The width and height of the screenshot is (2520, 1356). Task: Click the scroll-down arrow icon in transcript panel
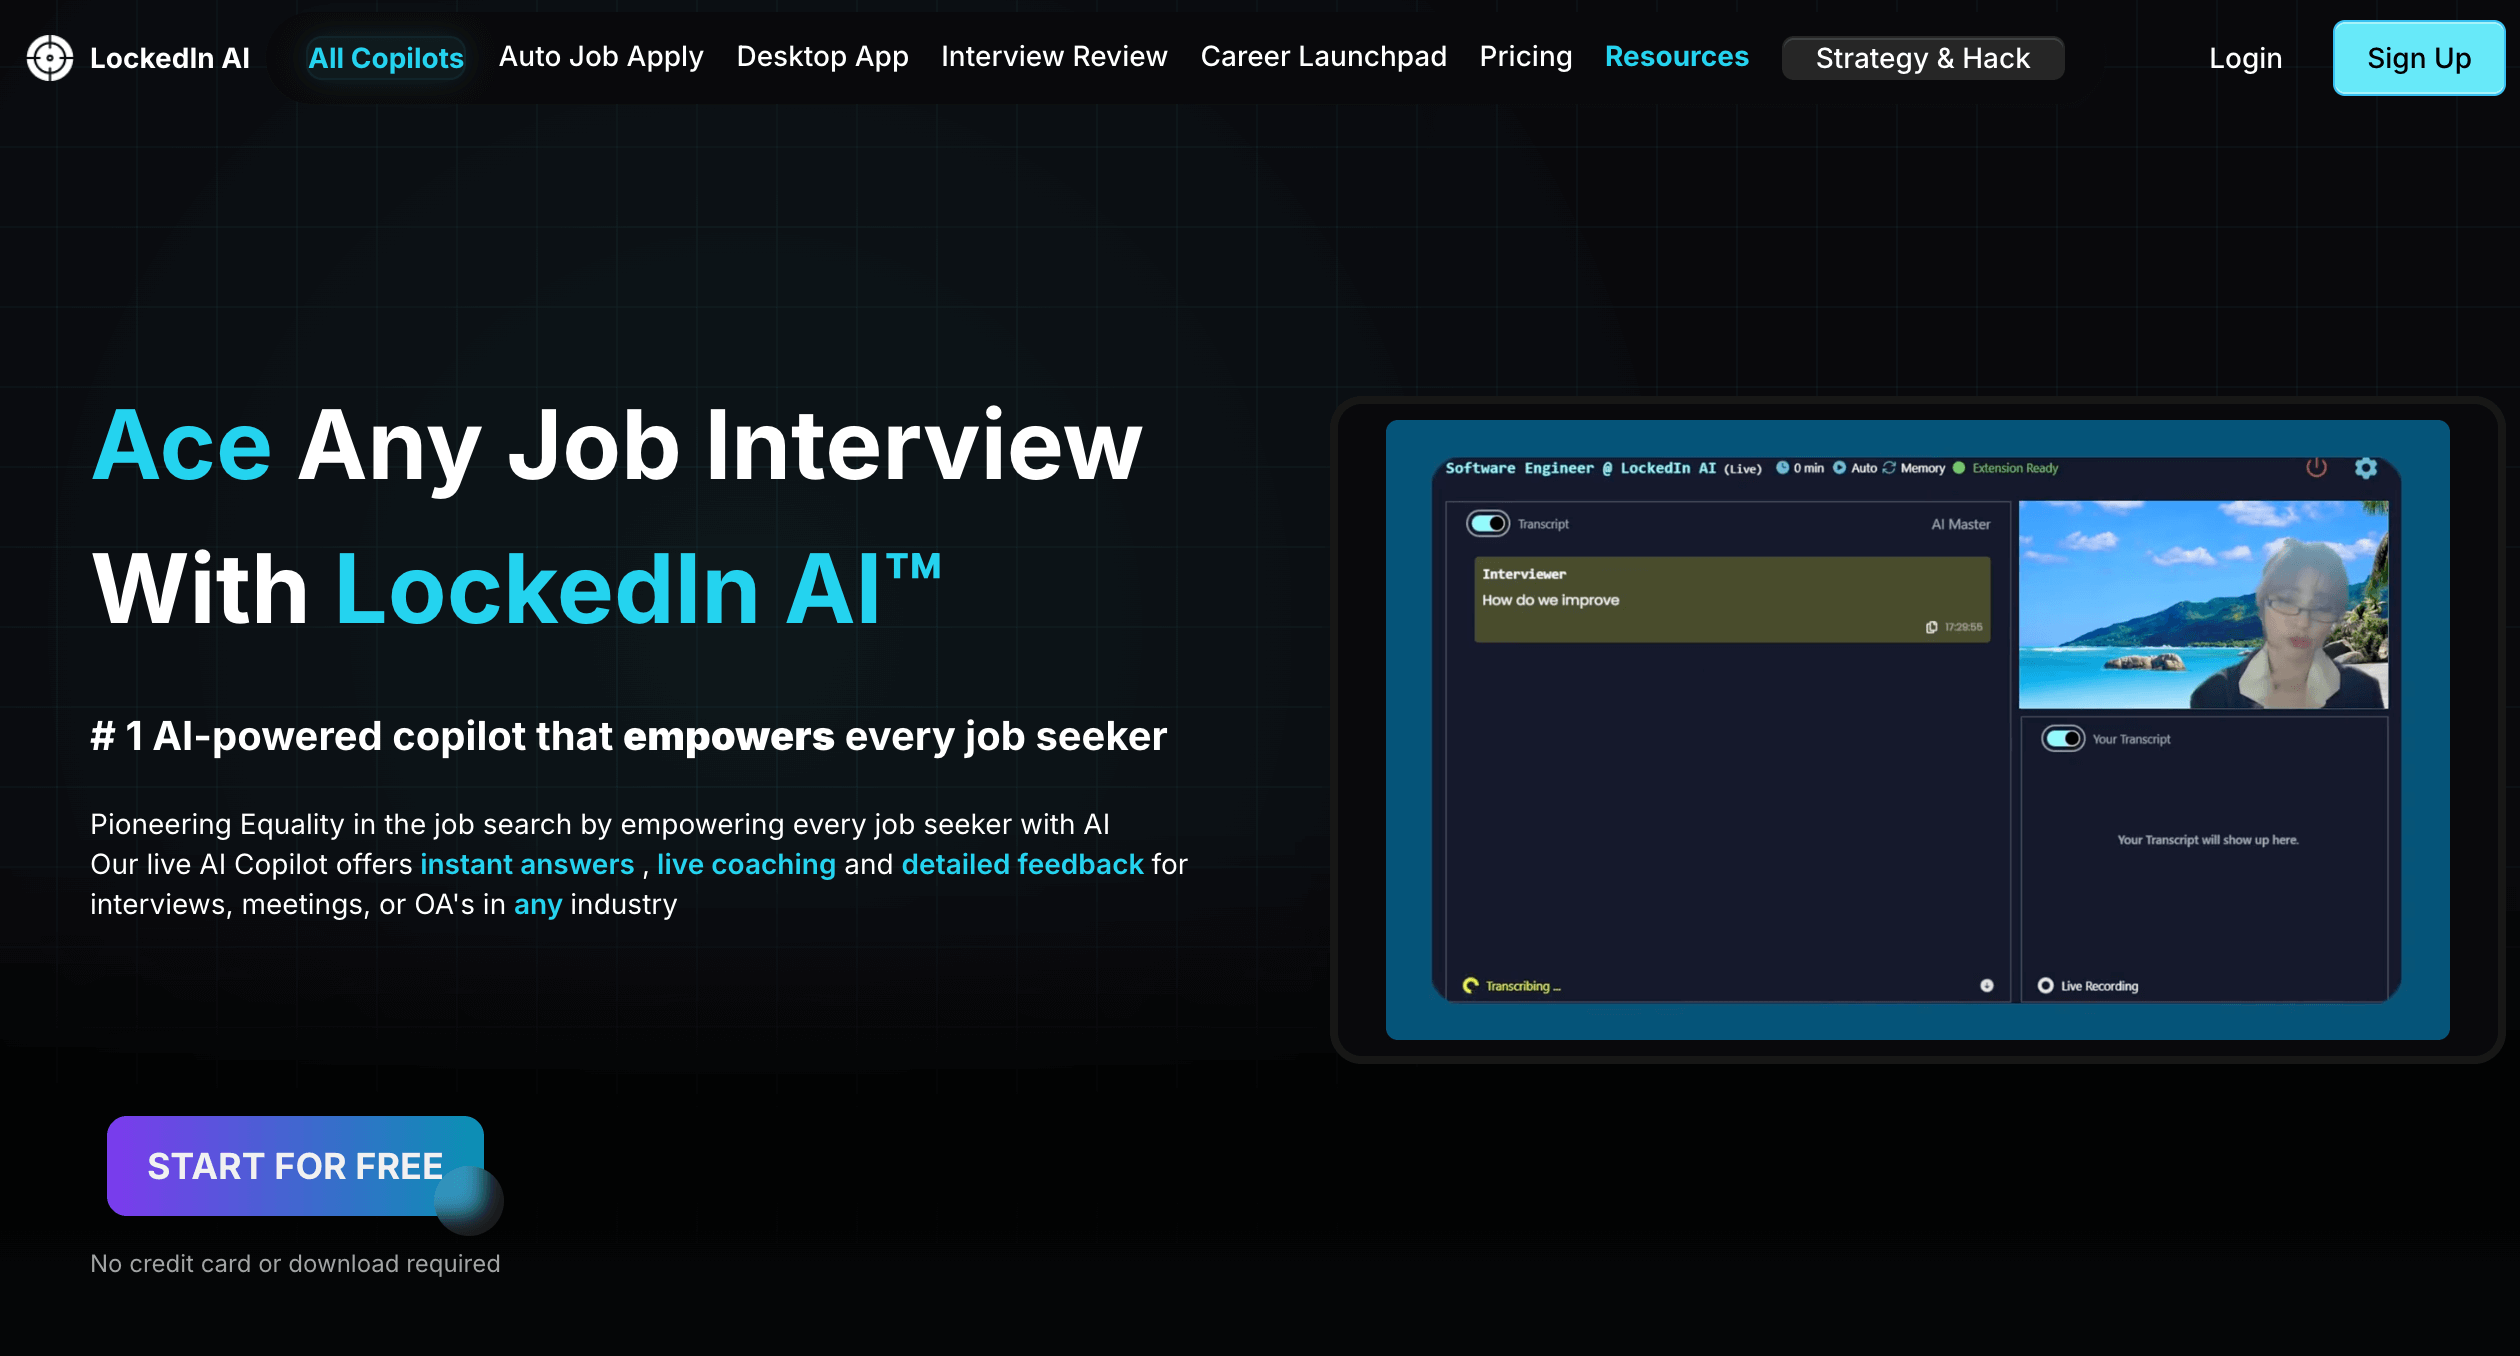pos(1986,986)
